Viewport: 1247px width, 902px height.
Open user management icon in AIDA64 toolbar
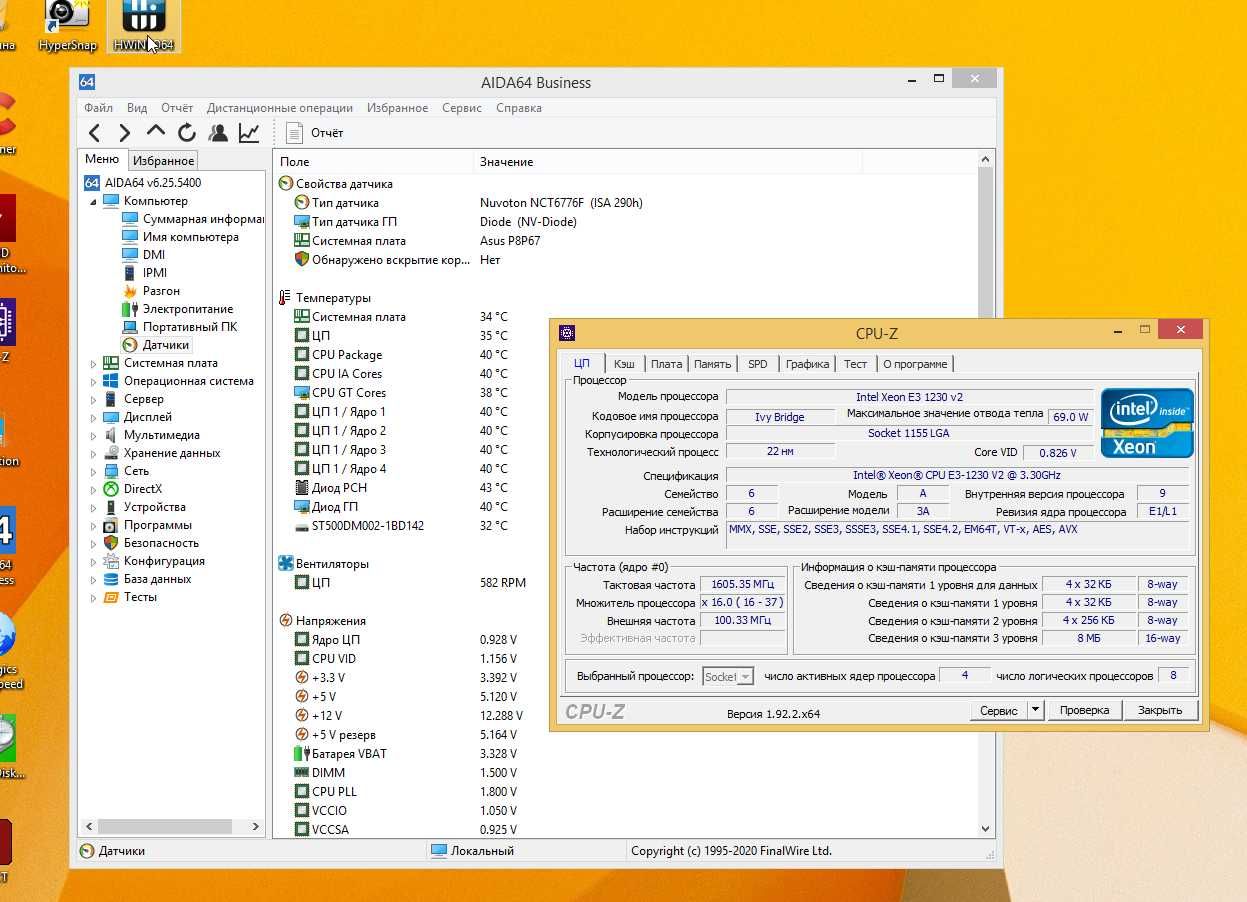coord(217,132)
